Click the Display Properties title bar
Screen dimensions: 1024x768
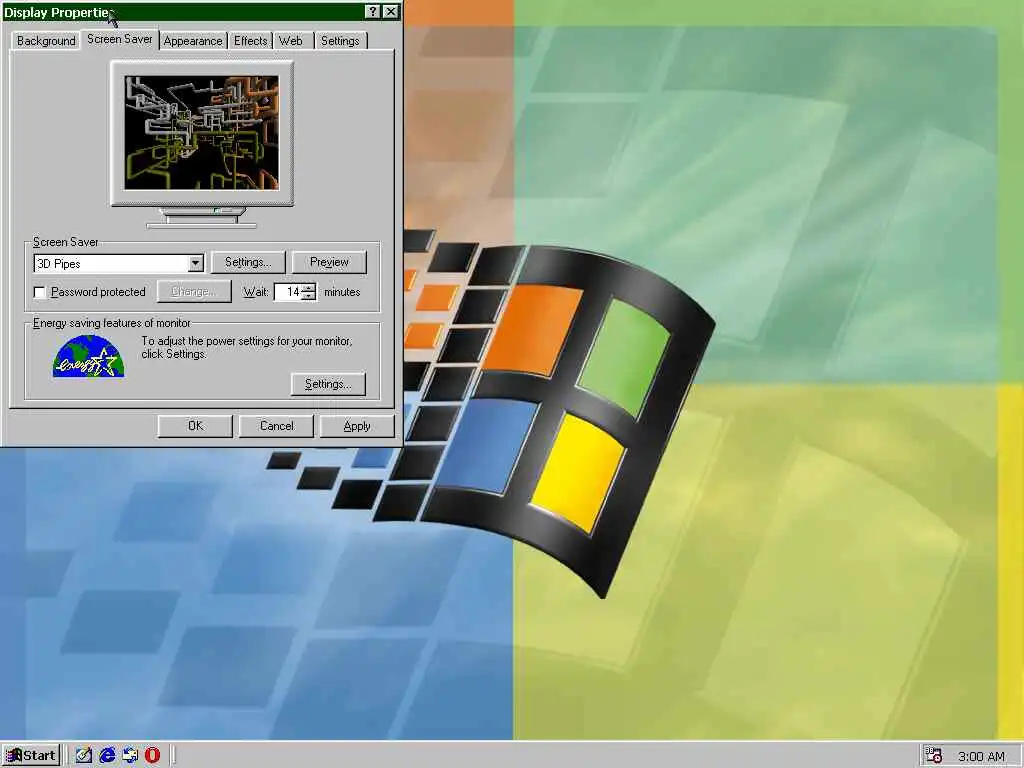coord(183,12)
